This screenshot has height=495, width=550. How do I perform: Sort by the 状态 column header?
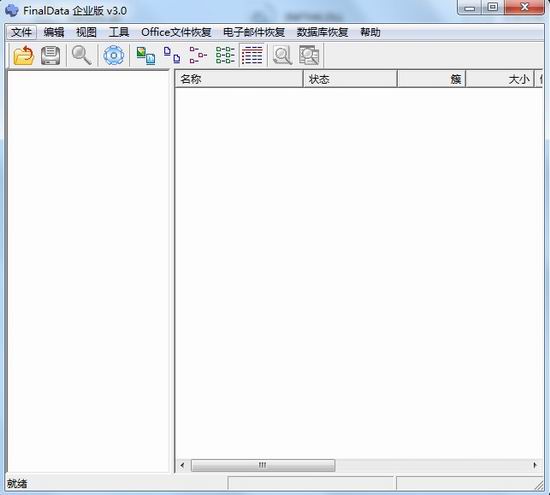(350, 79)
